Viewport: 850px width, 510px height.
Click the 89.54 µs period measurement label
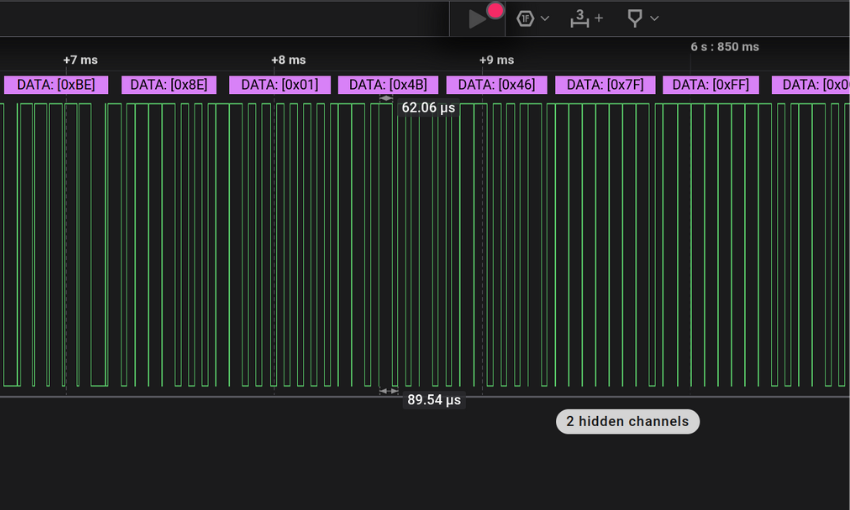tap(434, 399)
